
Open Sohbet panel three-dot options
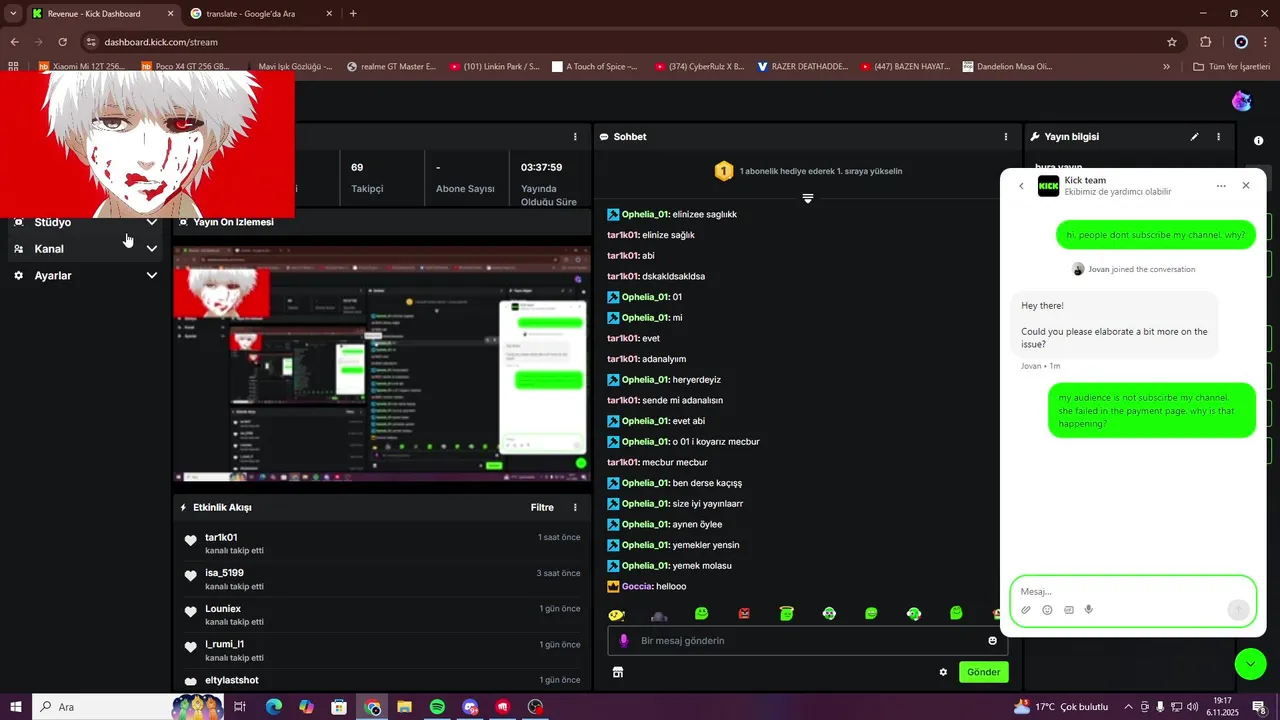pyautogui.click(x=1006, y=137)
